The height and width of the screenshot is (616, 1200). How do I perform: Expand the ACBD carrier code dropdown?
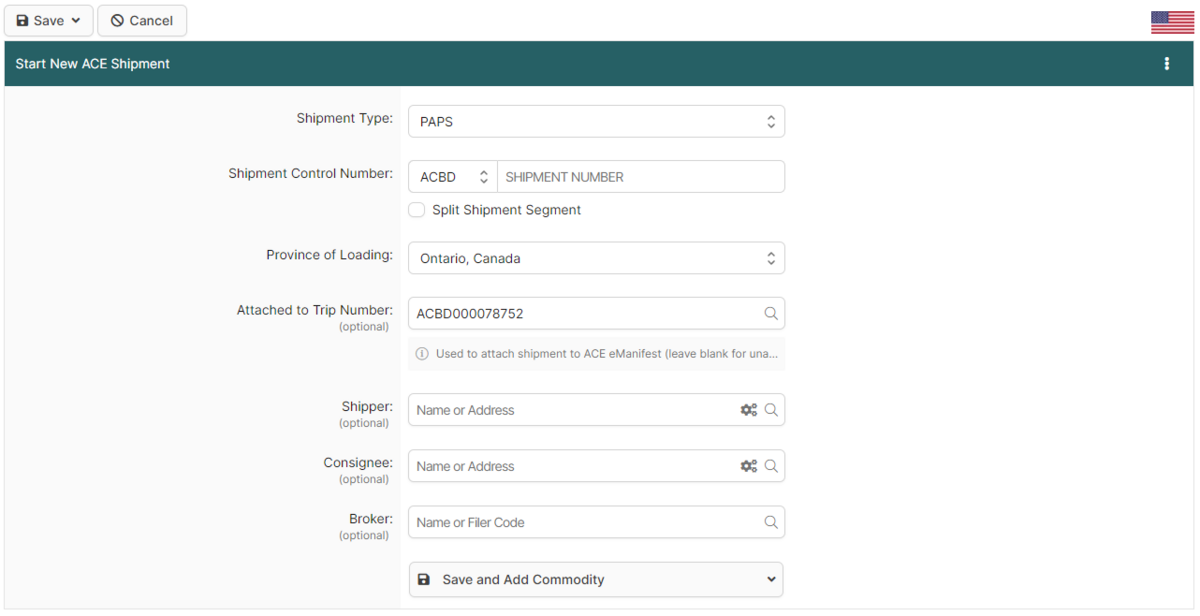(453, 177)
